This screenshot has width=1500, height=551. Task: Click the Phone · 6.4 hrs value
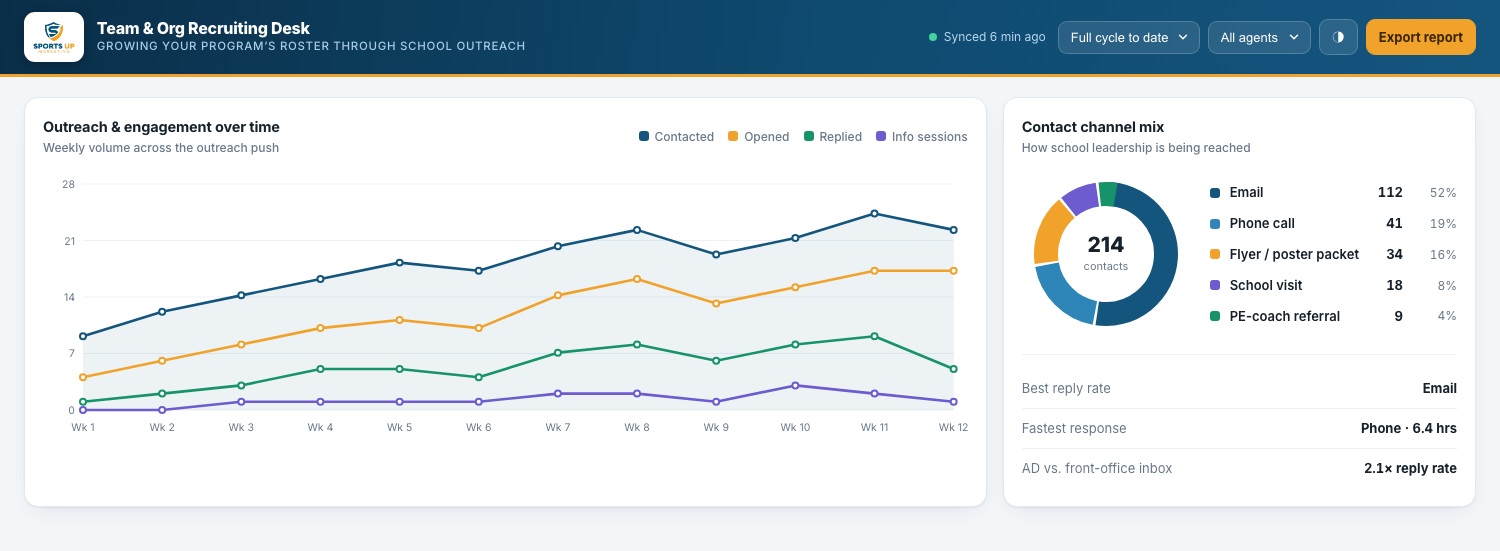coord(1408,429)
